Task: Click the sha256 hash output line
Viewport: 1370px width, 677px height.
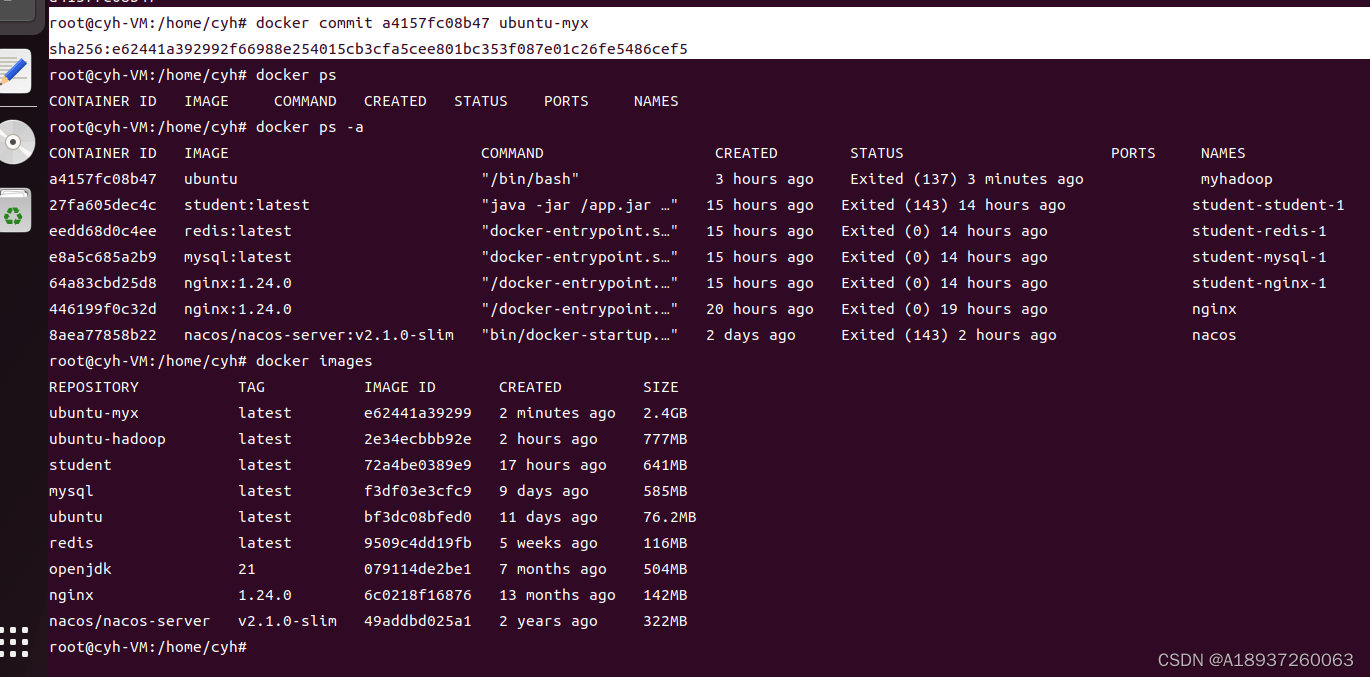Action: 368,48
